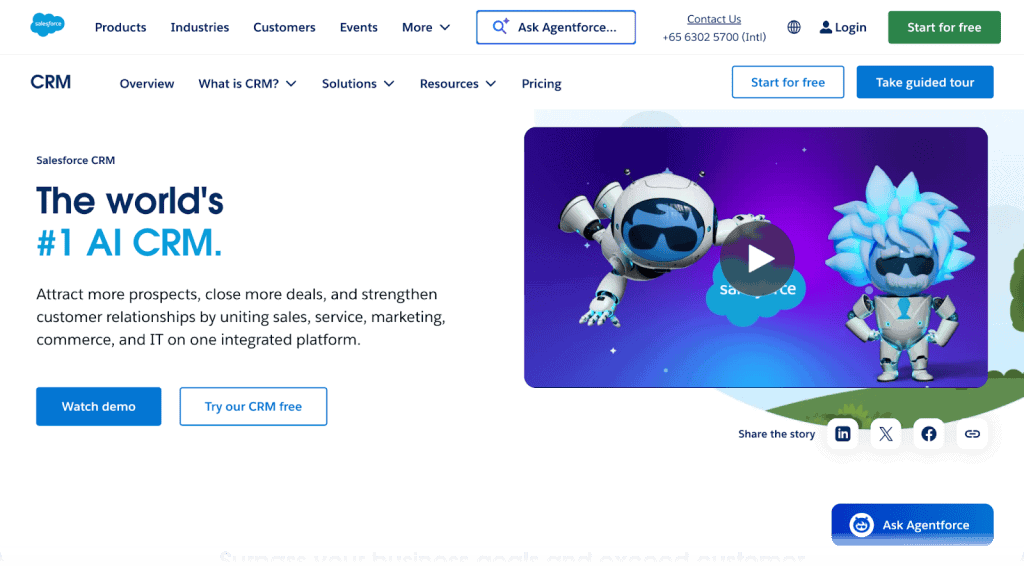Open the Events menu item

point(359,27)
